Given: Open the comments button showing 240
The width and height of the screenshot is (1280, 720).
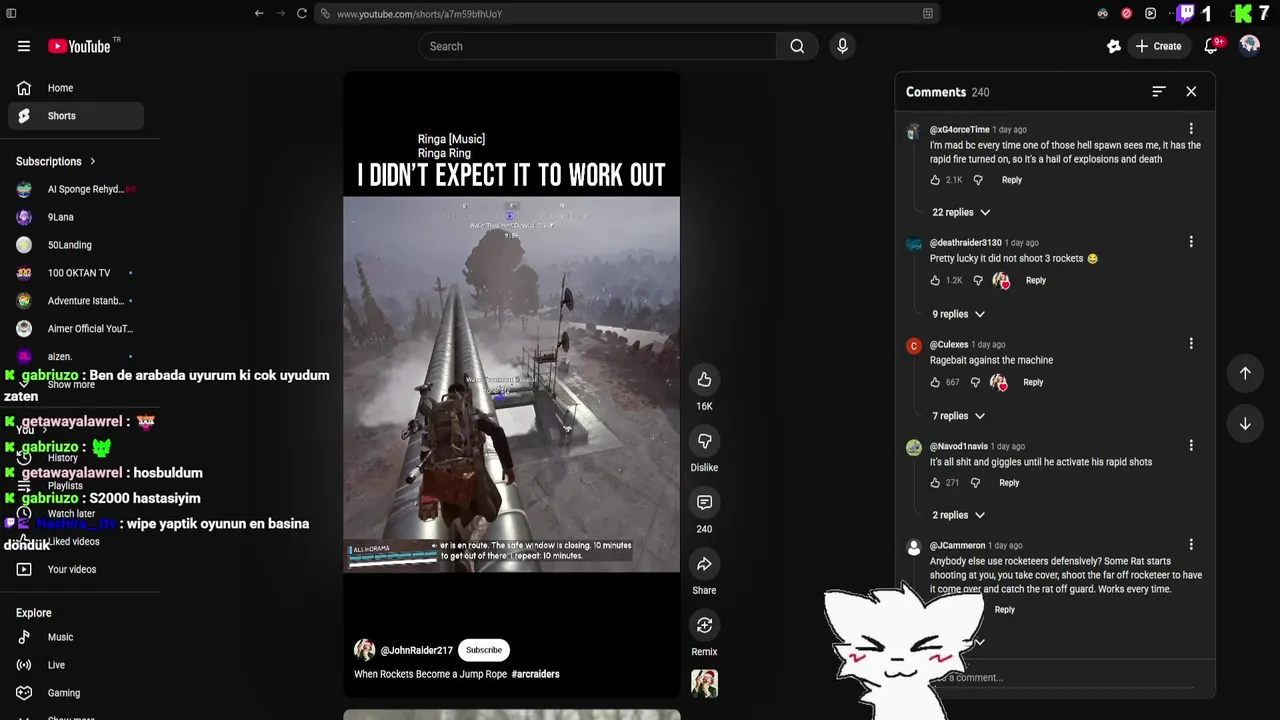Looking at the screenshot, I should (704, 502).
